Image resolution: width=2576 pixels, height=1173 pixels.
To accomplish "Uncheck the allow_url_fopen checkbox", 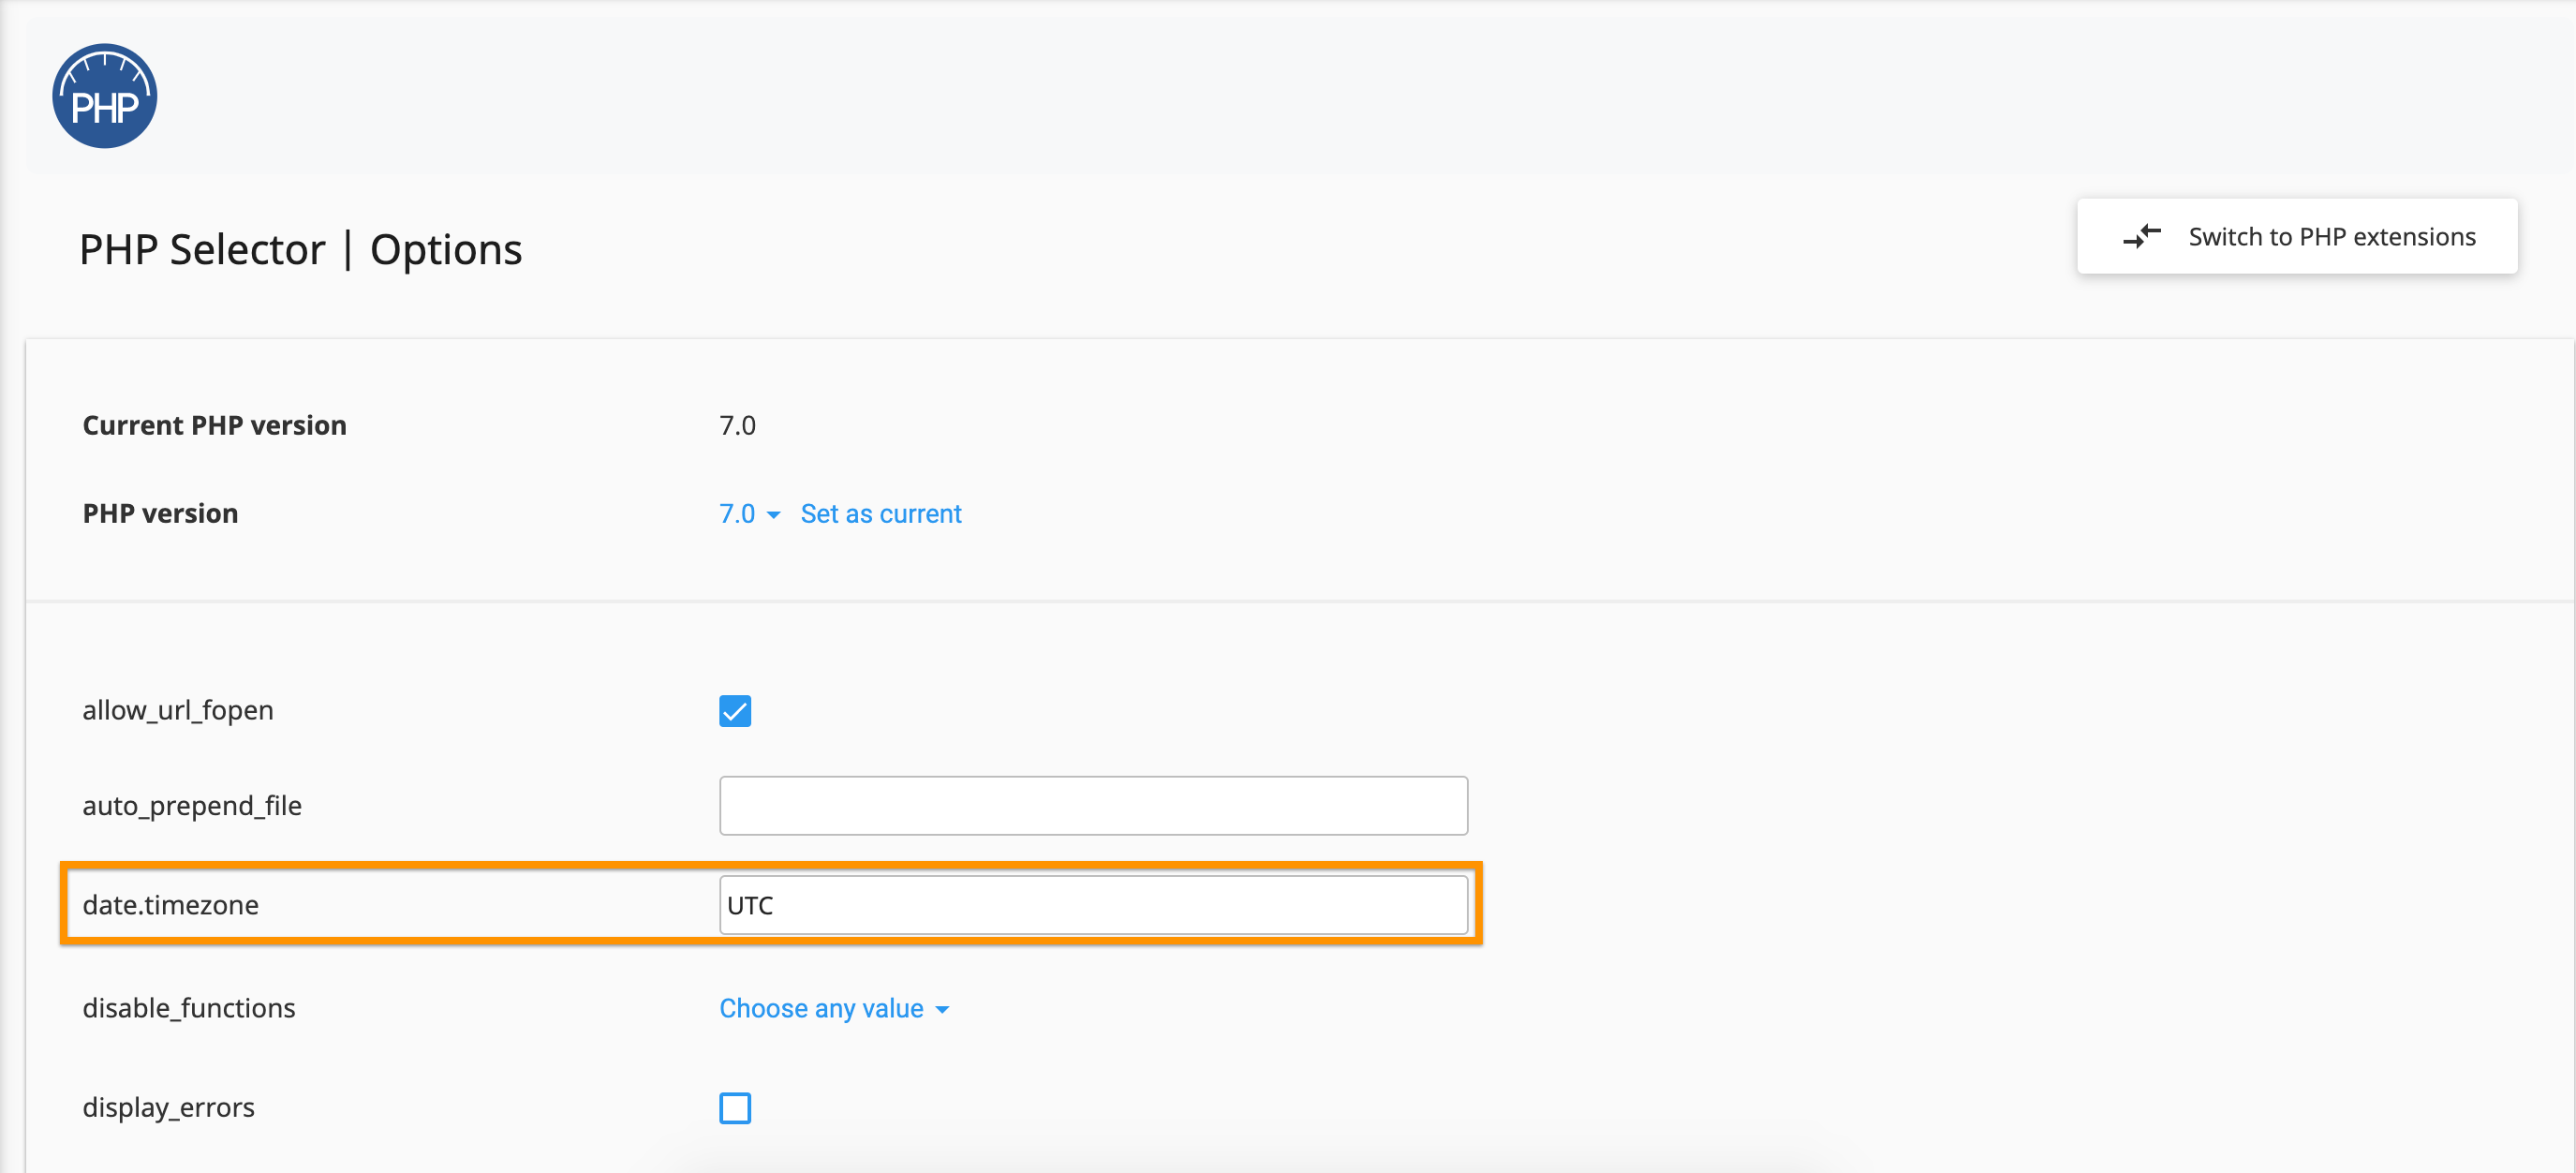I will pos(735,711).
